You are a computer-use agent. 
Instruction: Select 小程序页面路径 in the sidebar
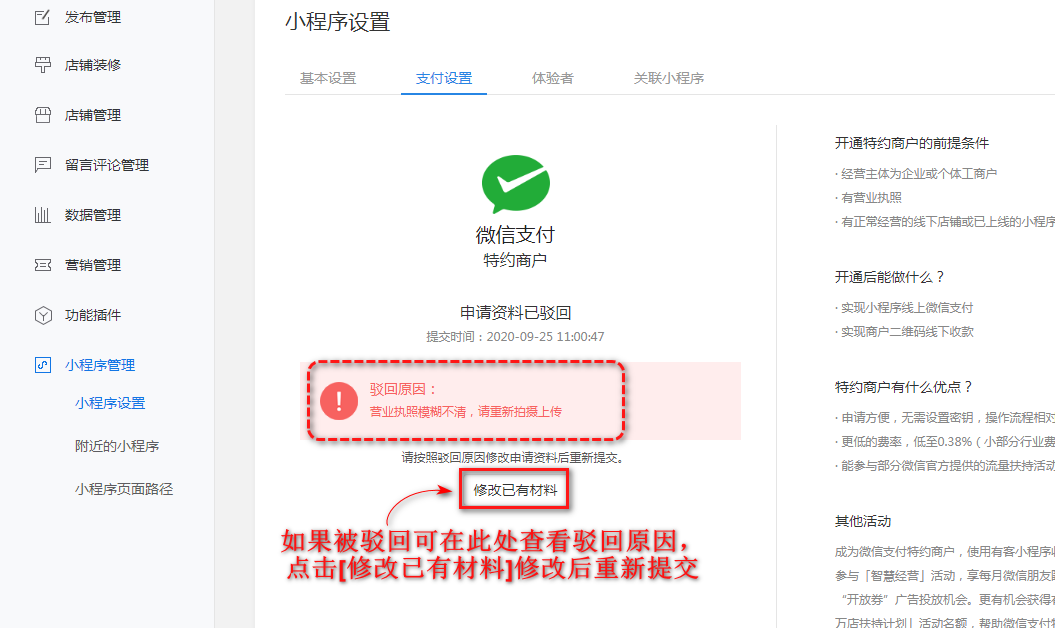click(x=124, y=489)
